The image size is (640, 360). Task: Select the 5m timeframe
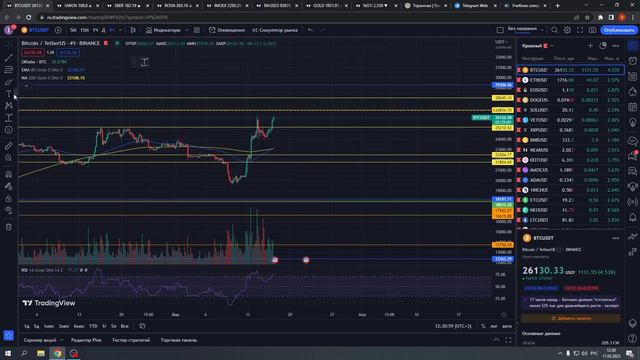click(x=73, y=30)
